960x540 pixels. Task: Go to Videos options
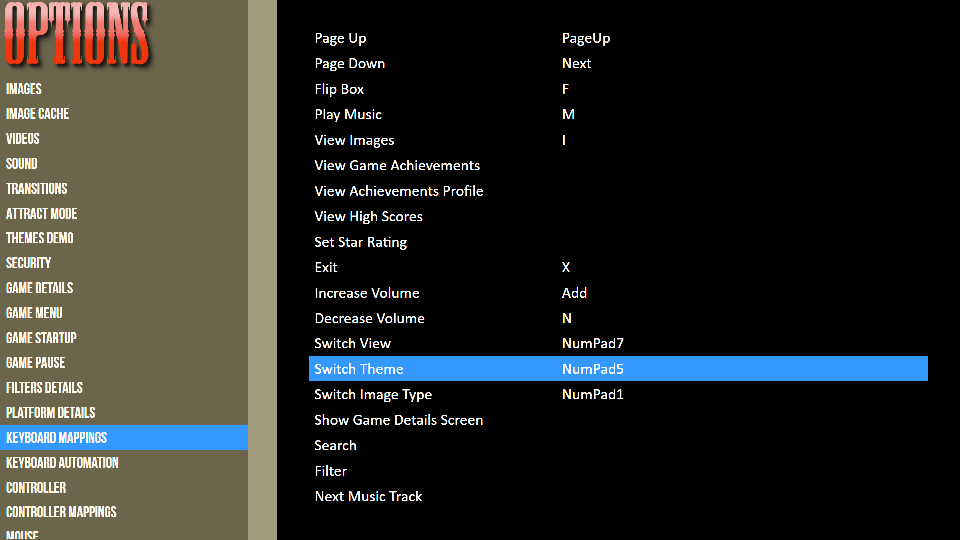point(23,139)
